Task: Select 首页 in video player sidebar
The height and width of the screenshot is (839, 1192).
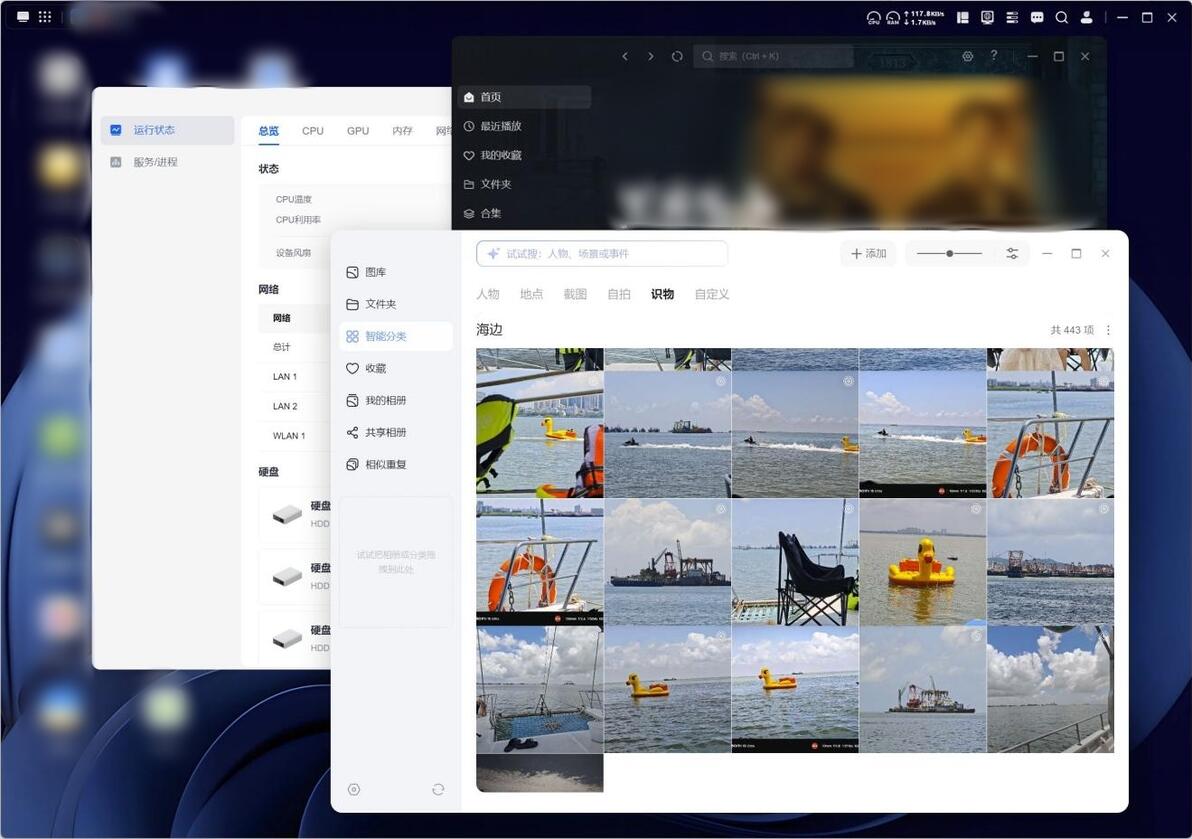Action: pos(525,97)
